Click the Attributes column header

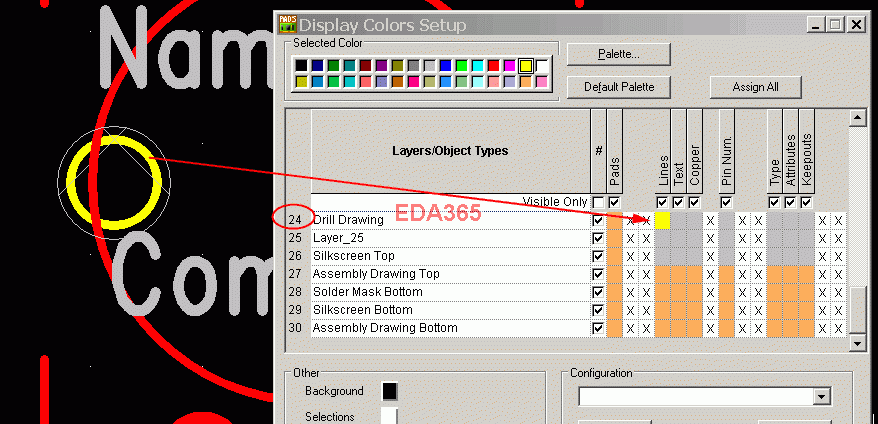point(790,151)
